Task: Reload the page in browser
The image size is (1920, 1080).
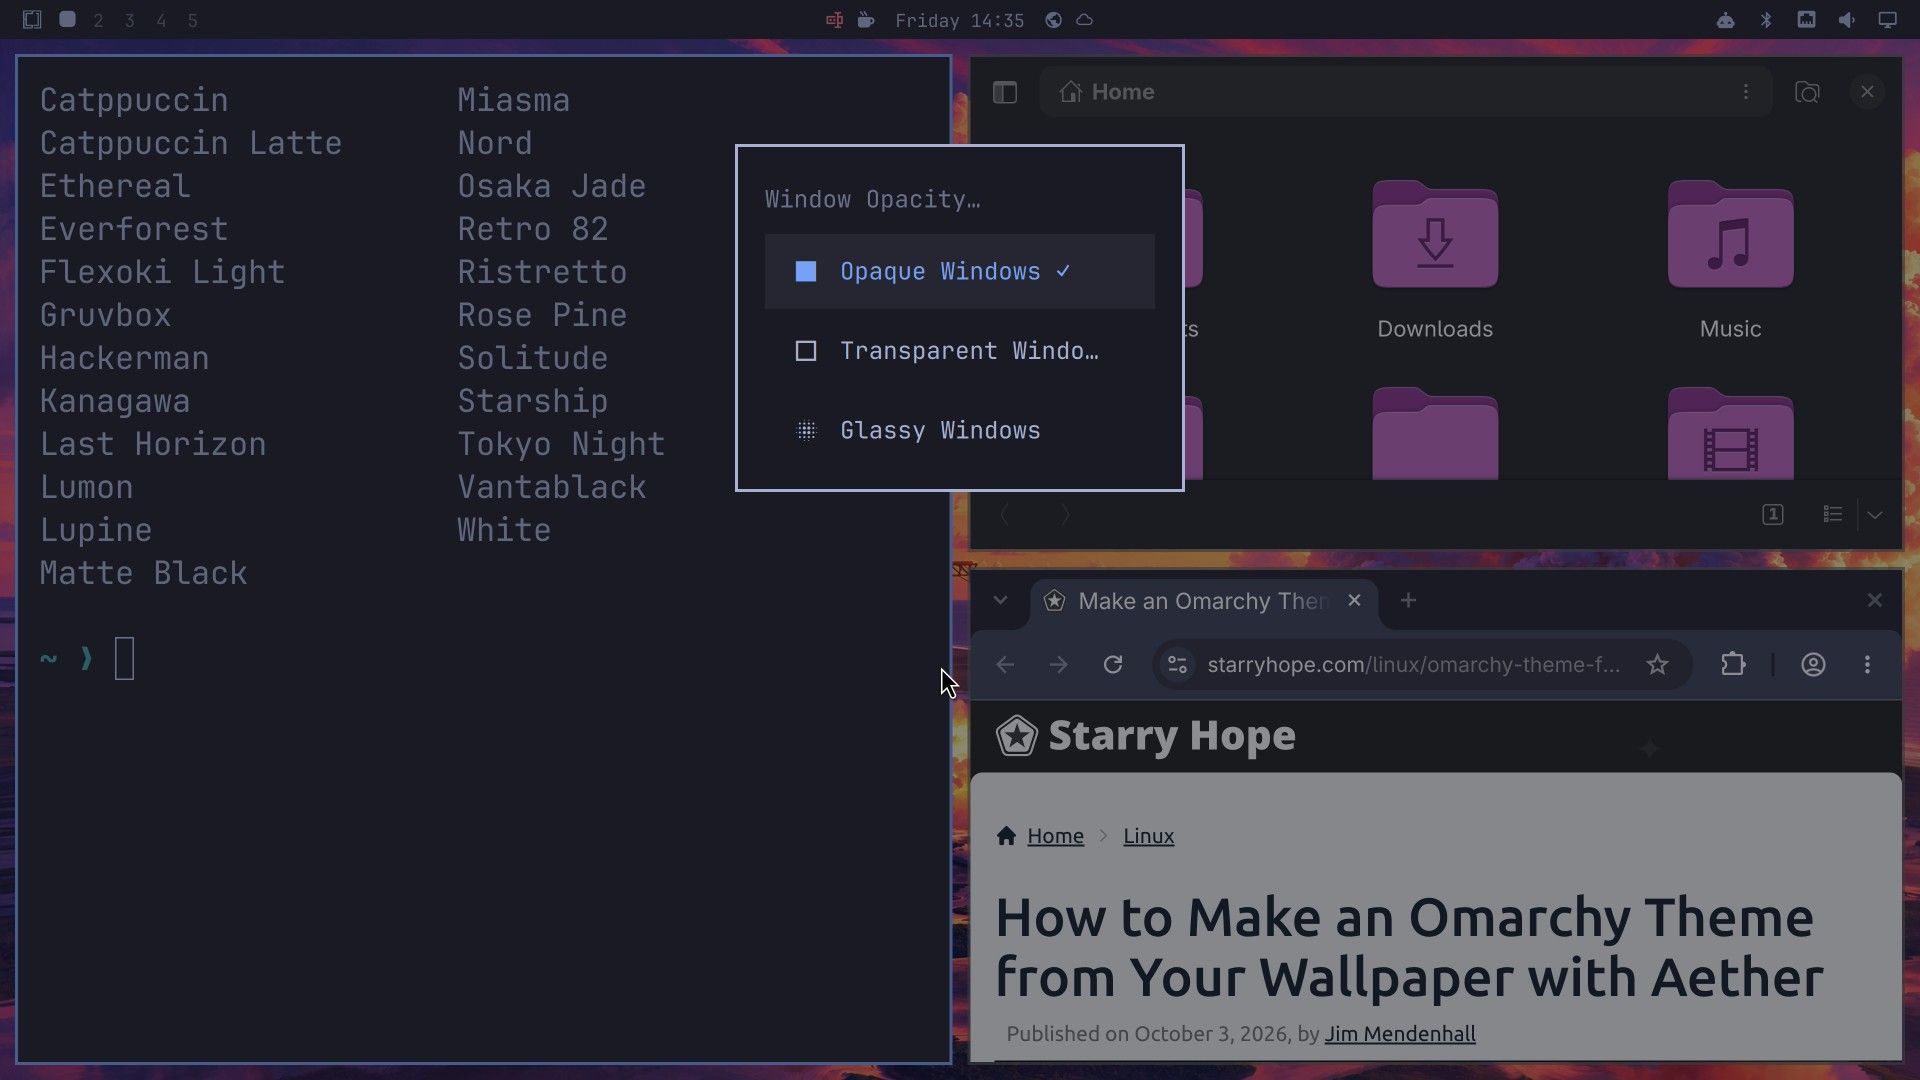Action: coord(1112,665)
